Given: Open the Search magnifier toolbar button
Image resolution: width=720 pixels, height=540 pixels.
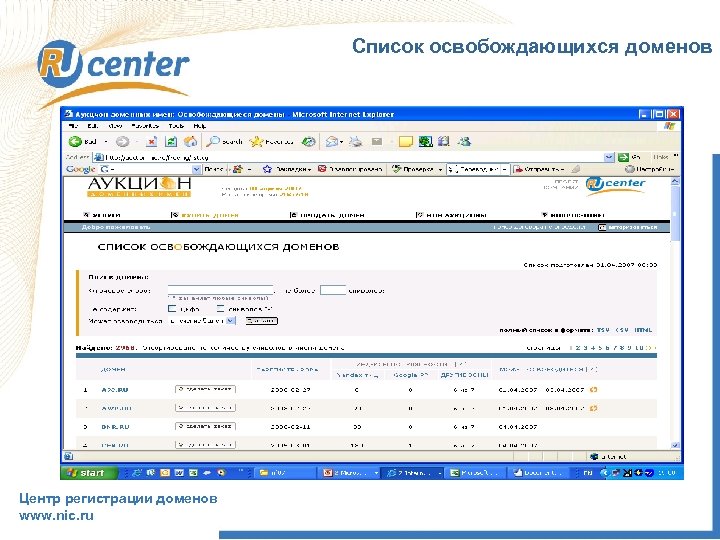Looking at the screenshot, I should coord(224,141).
